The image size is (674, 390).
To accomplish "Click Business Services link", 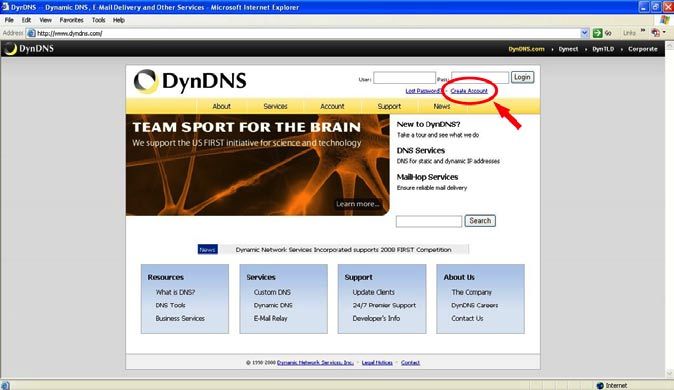I will coord(180,319).
